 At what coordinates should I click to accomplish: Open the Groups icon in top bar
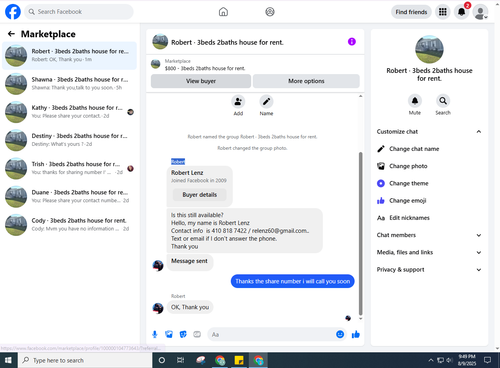click(270, 12)
